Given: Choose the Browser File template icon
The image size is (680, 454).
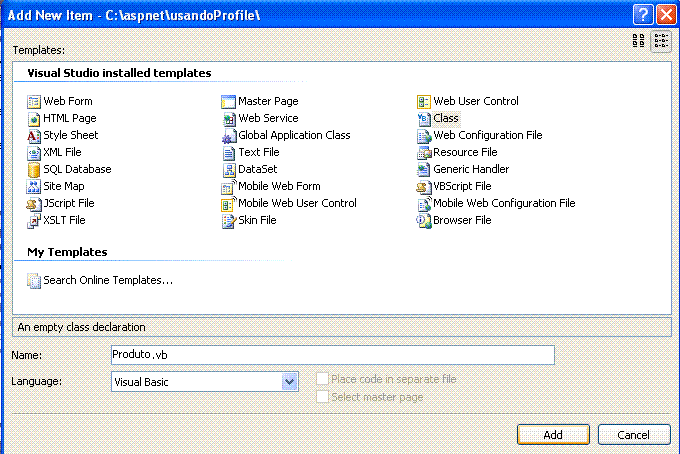Looking at the screenshot, I should pos(424,221).
